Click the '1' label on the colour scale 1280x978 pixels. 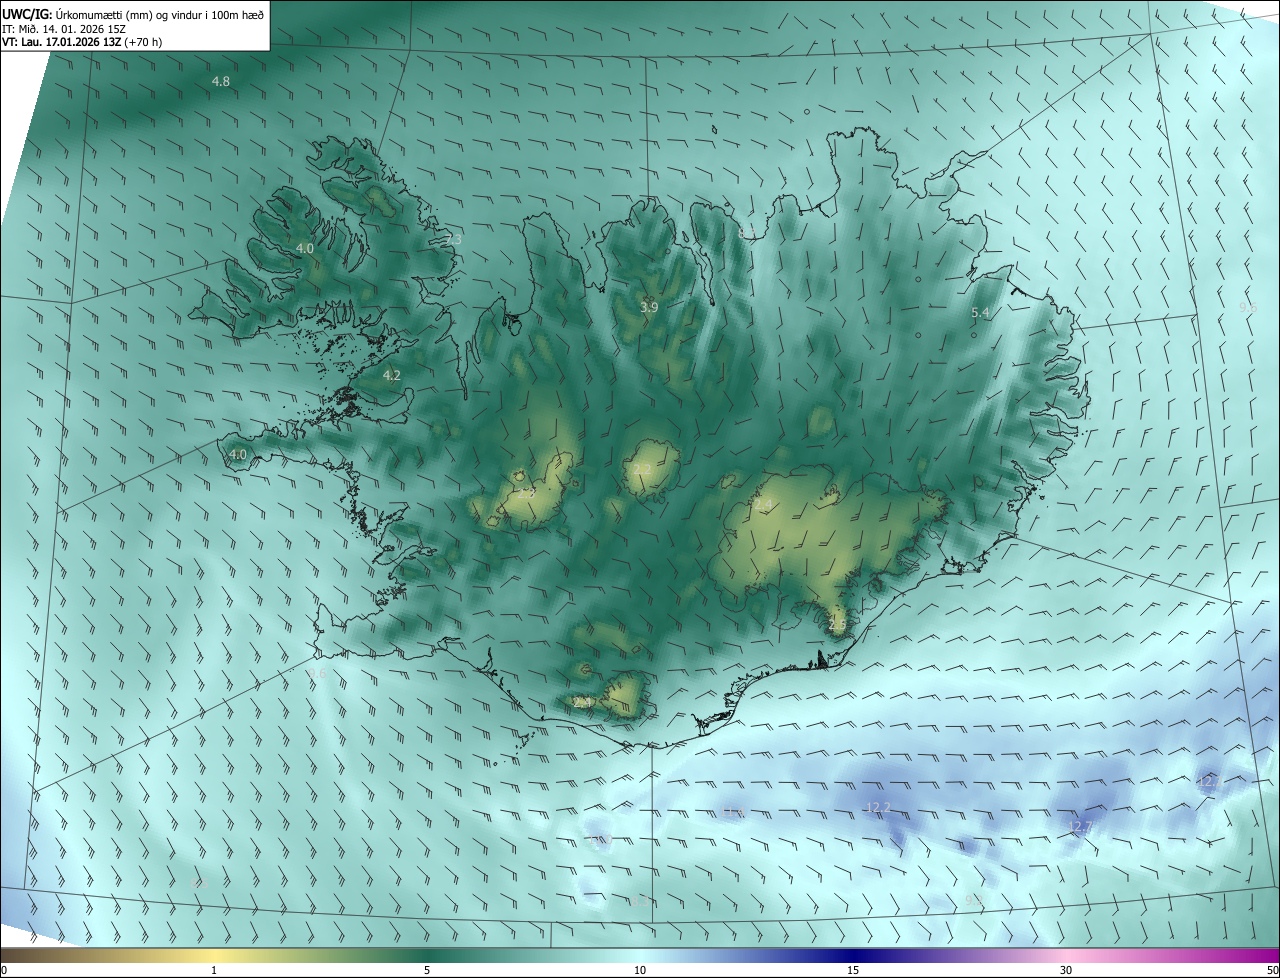tap(214, 970)
